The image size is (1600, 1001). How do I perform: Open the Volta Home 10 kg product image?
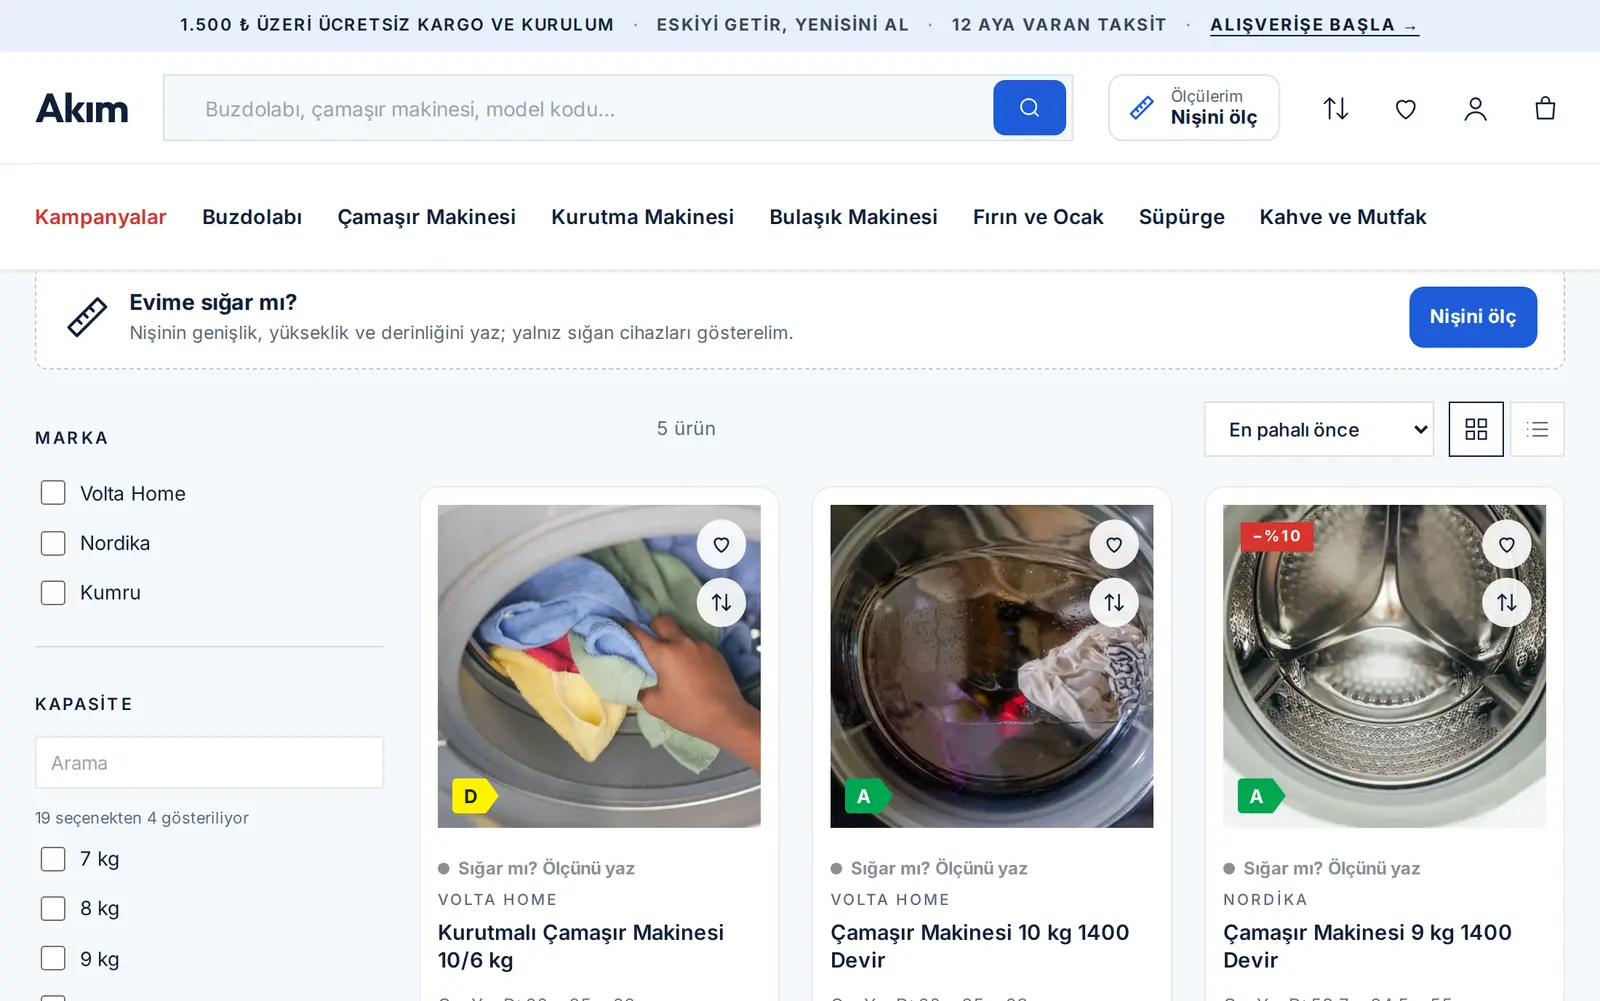point(992,666)
